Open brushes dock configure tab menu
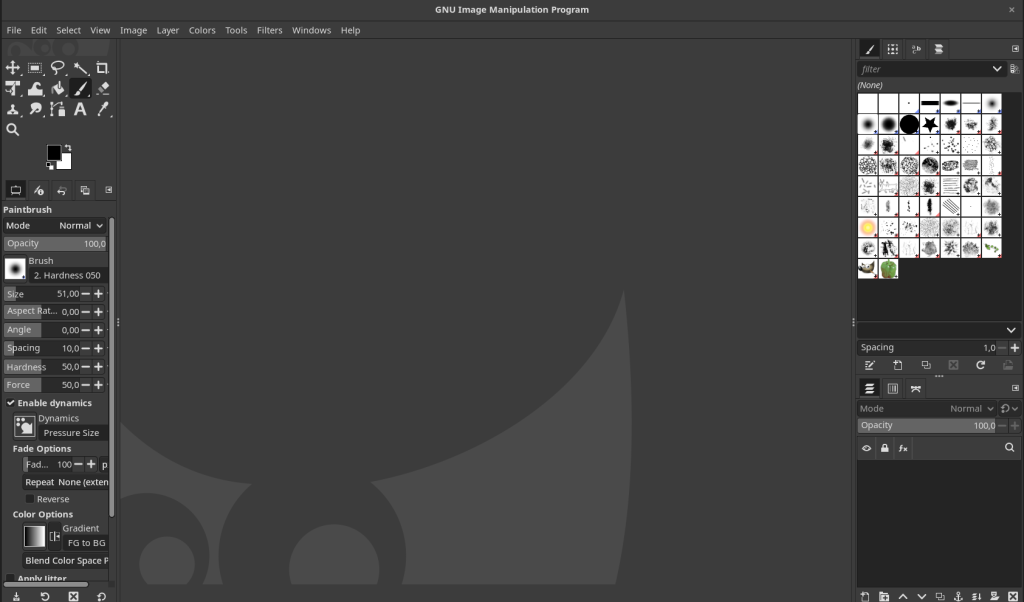 pyautogui.click(x=1015, y=49)
